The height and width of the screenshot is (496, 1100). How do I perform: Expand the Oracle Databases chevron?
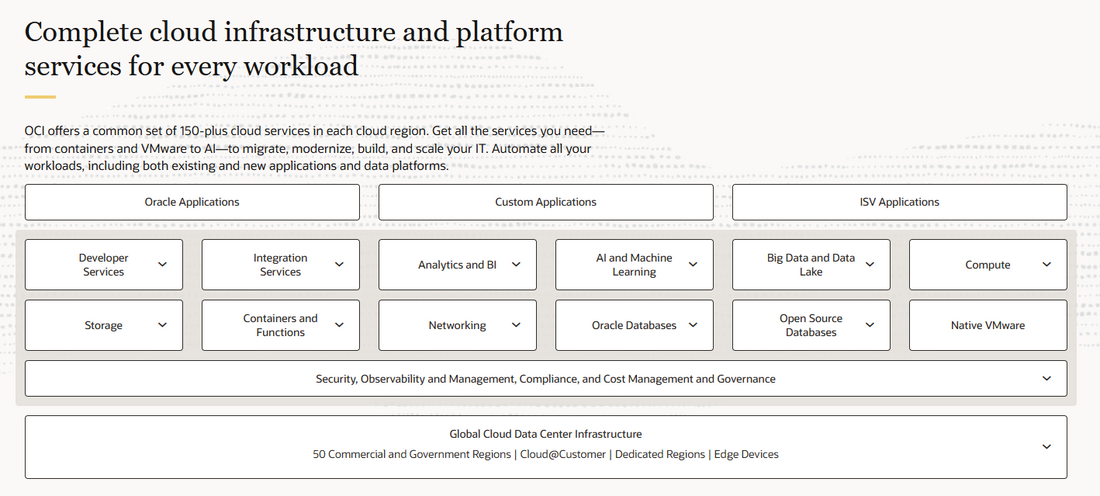pos(693,325)
